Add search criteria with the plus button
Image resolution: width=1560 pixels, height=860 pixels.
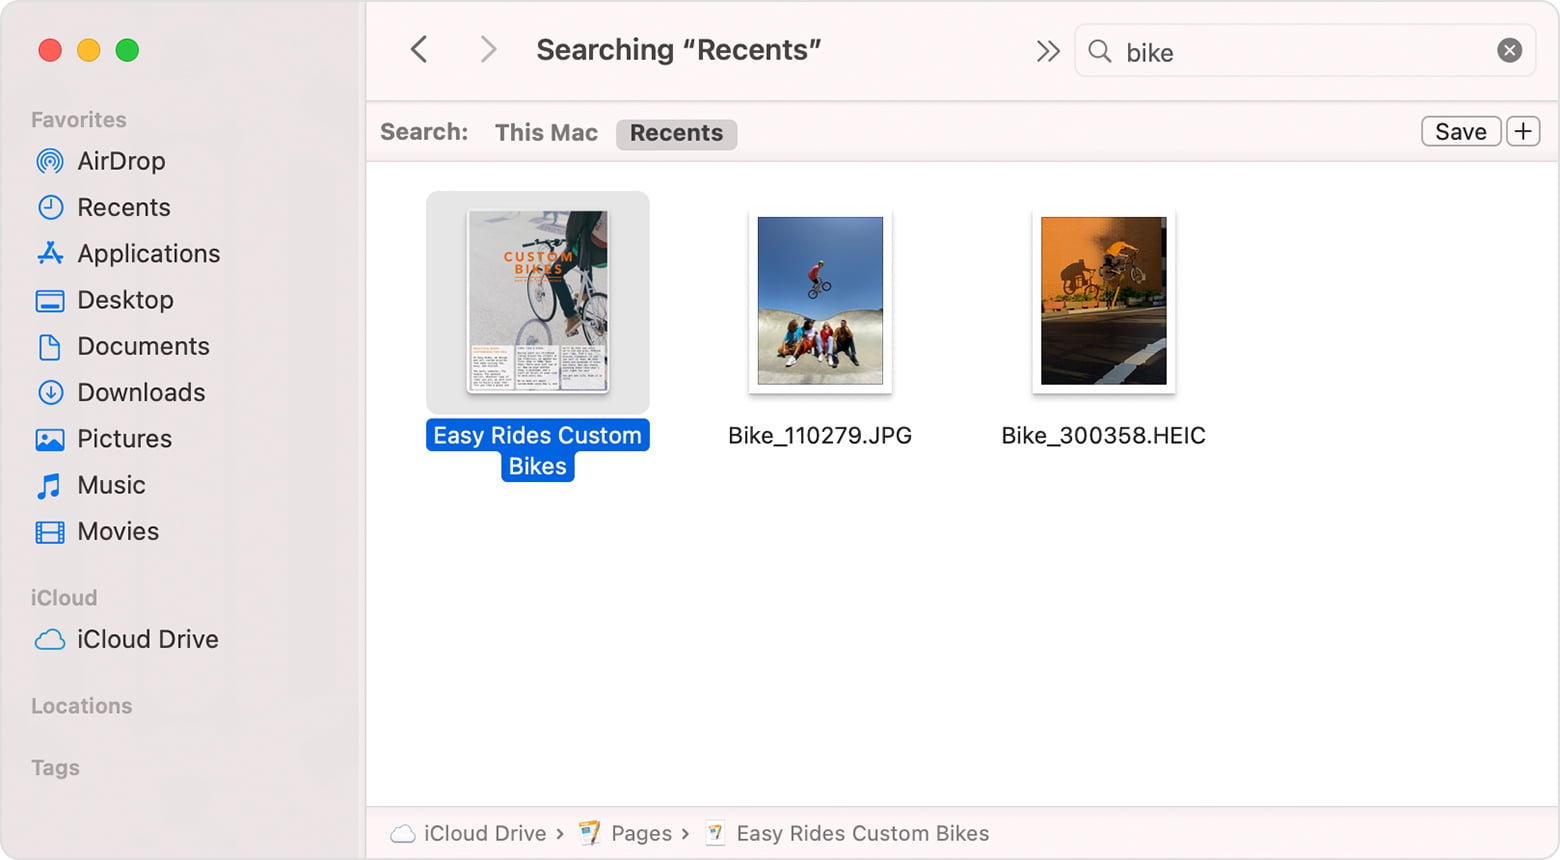click(x=1523, y=131)
